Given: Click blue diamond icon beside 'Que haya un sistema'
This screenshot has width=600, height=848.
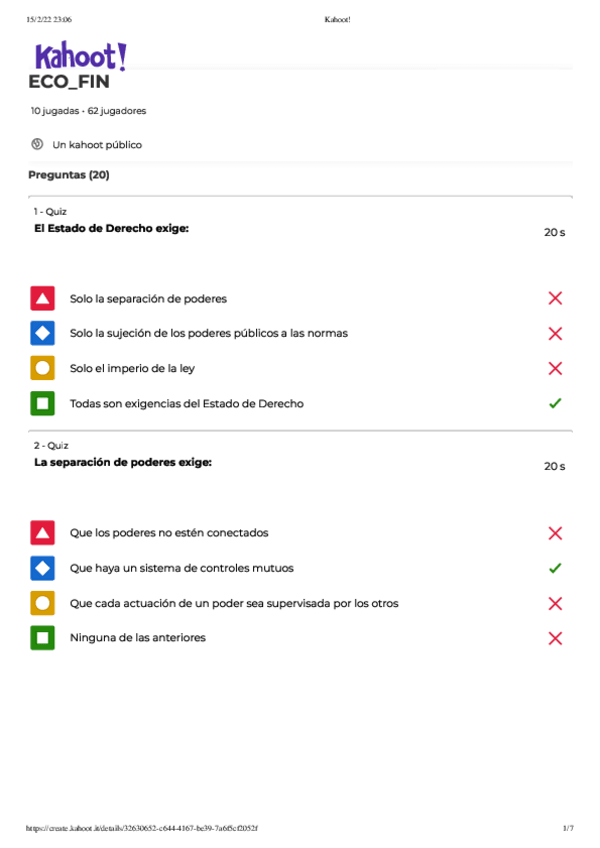Looking at the screenshot, I should tap(42, 568).
